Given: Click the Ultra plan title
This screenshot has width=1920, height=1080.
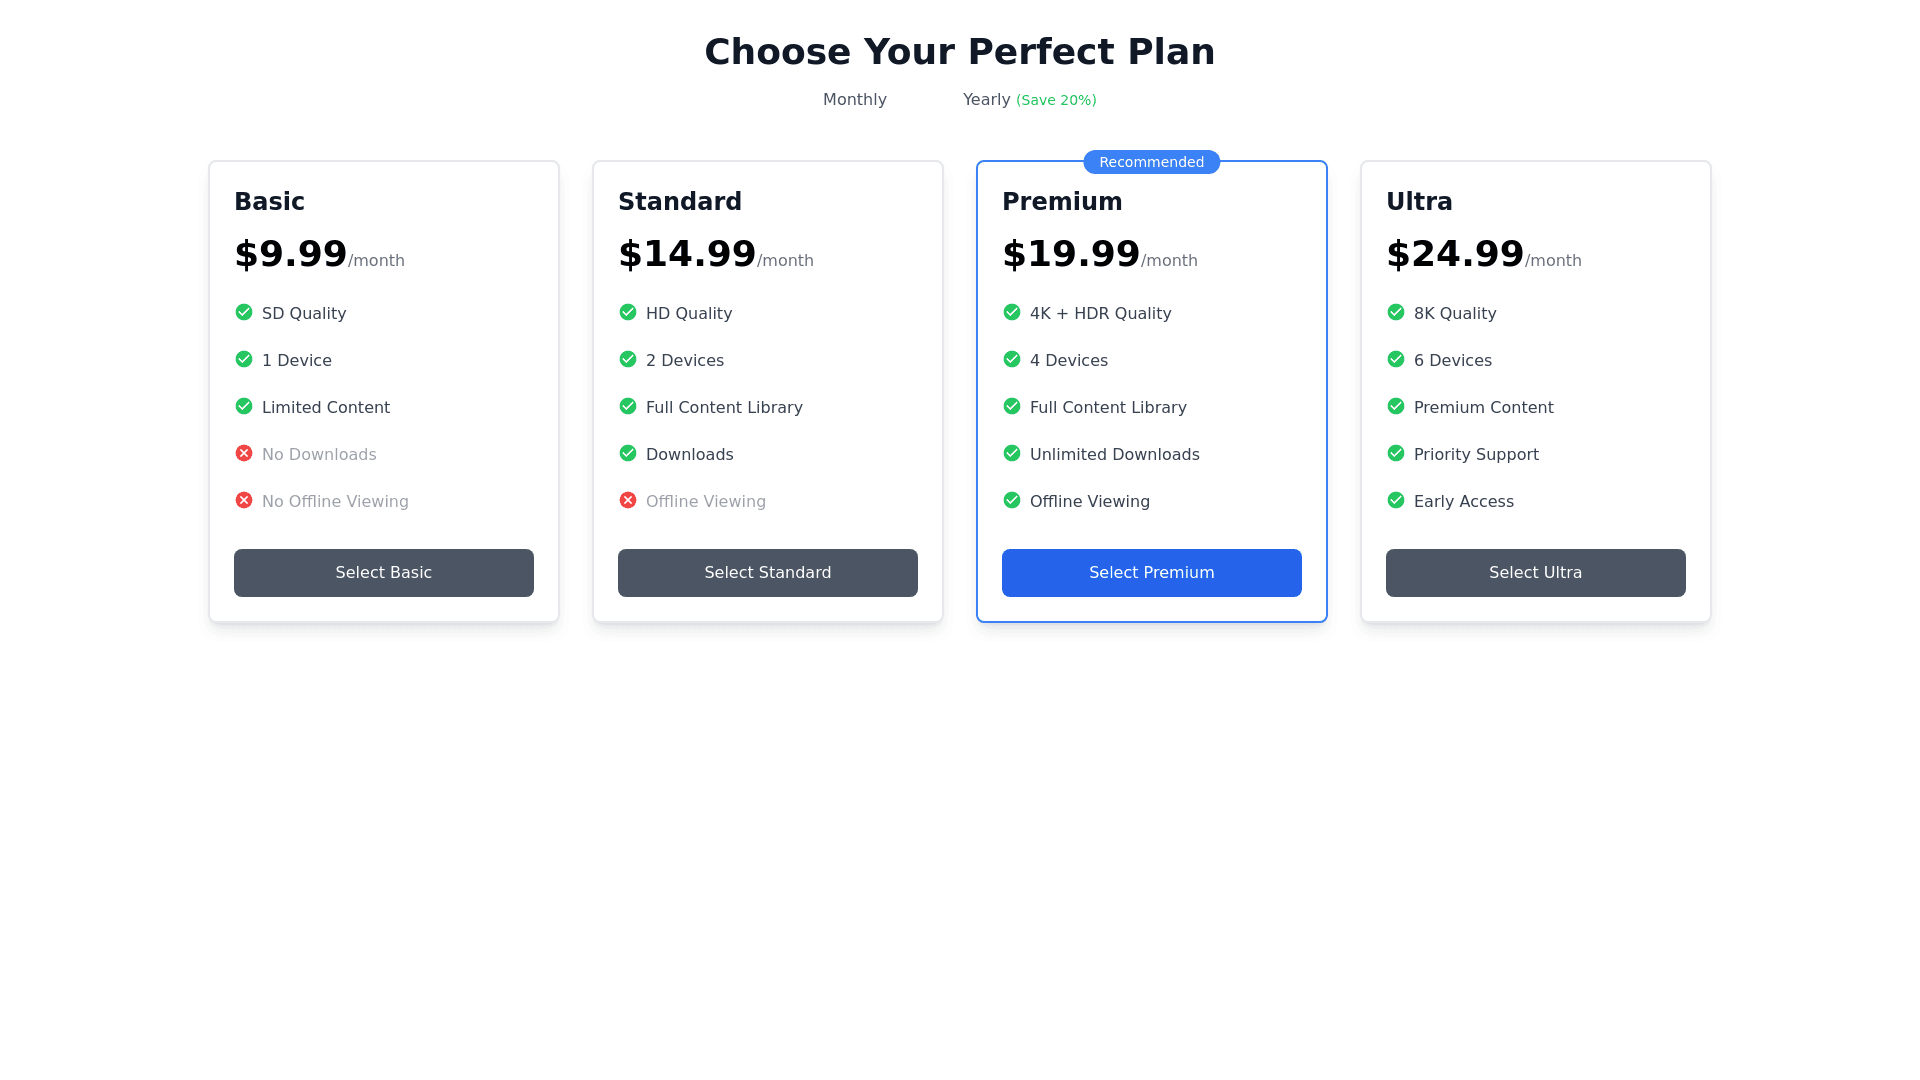Looking at the screenshot, I should pos(1419,202).
